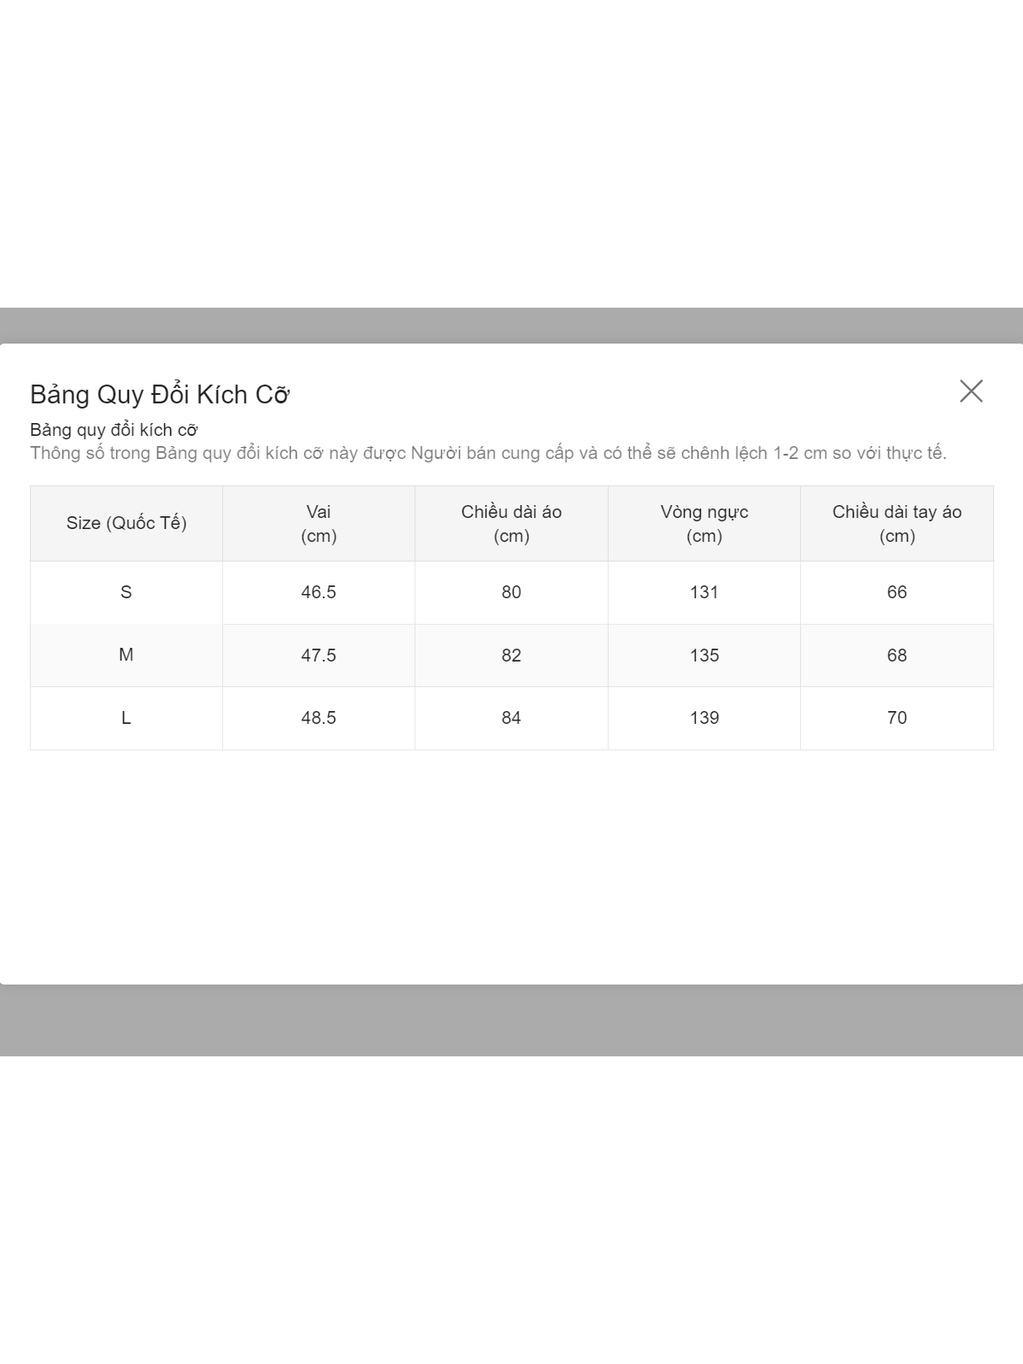
Task: Click the 48.5 shoulder value cell
Action: click(318, 718)
